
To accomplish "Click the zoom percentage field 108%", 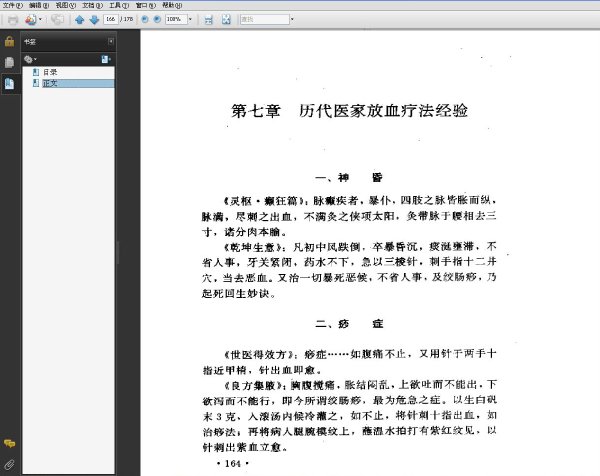I will pyautogui.click(x=176, y=19).
